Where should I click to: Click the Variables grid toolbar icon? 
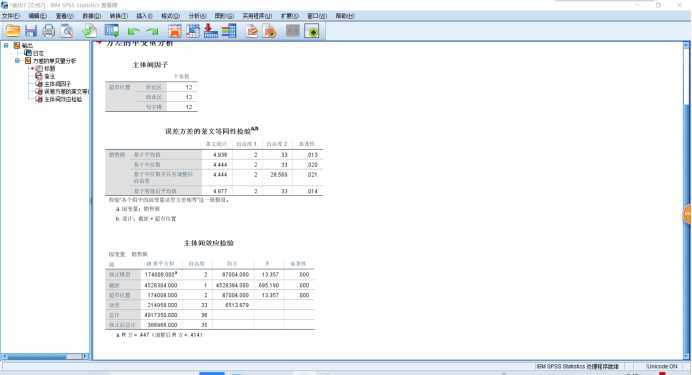click(x=229, y=31)
